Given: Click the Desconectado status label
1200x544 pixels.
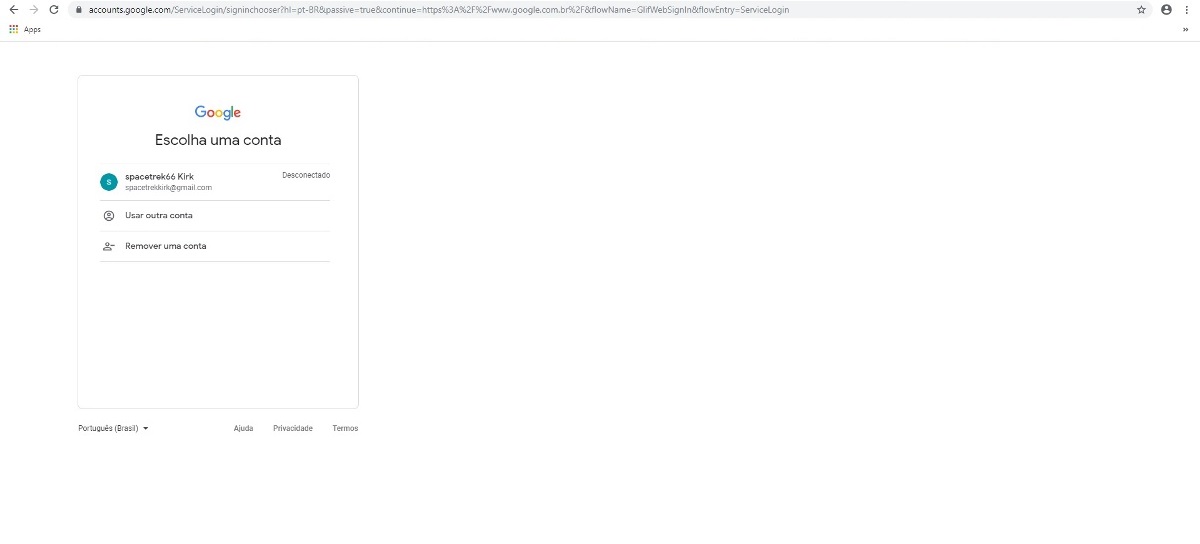Looking at the screenshot, I should point(306,175).
